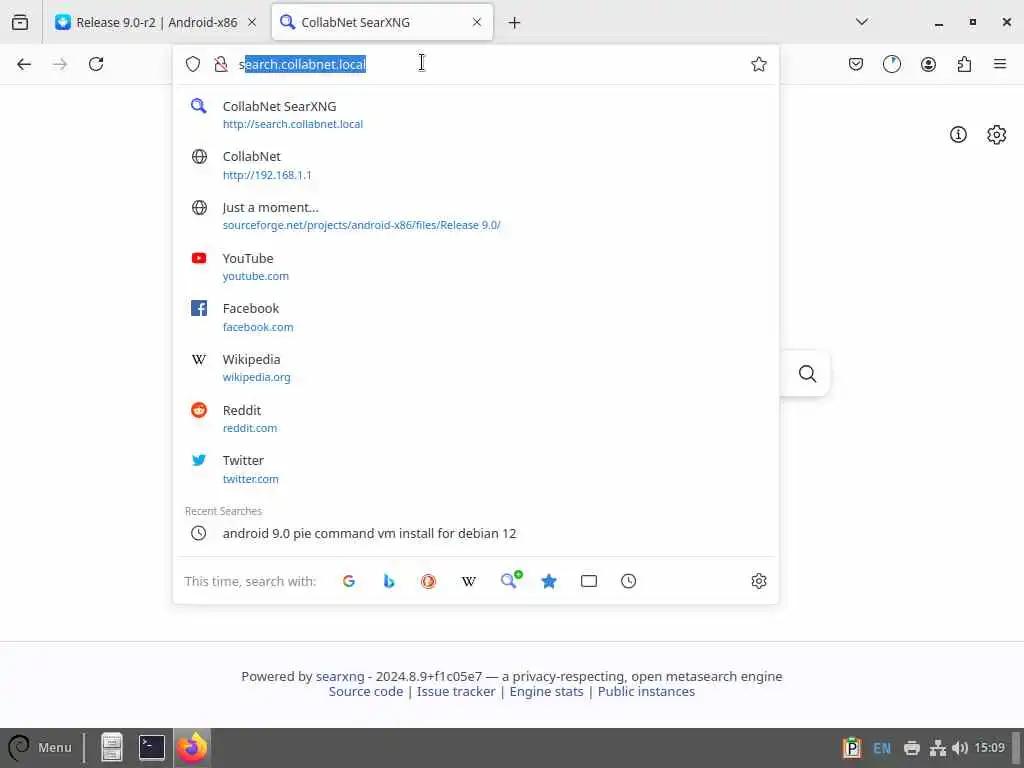This screenshot has height=768, width=1024.
Task: Select recent search android 9.0 pie command
Action: pos(475,534)
